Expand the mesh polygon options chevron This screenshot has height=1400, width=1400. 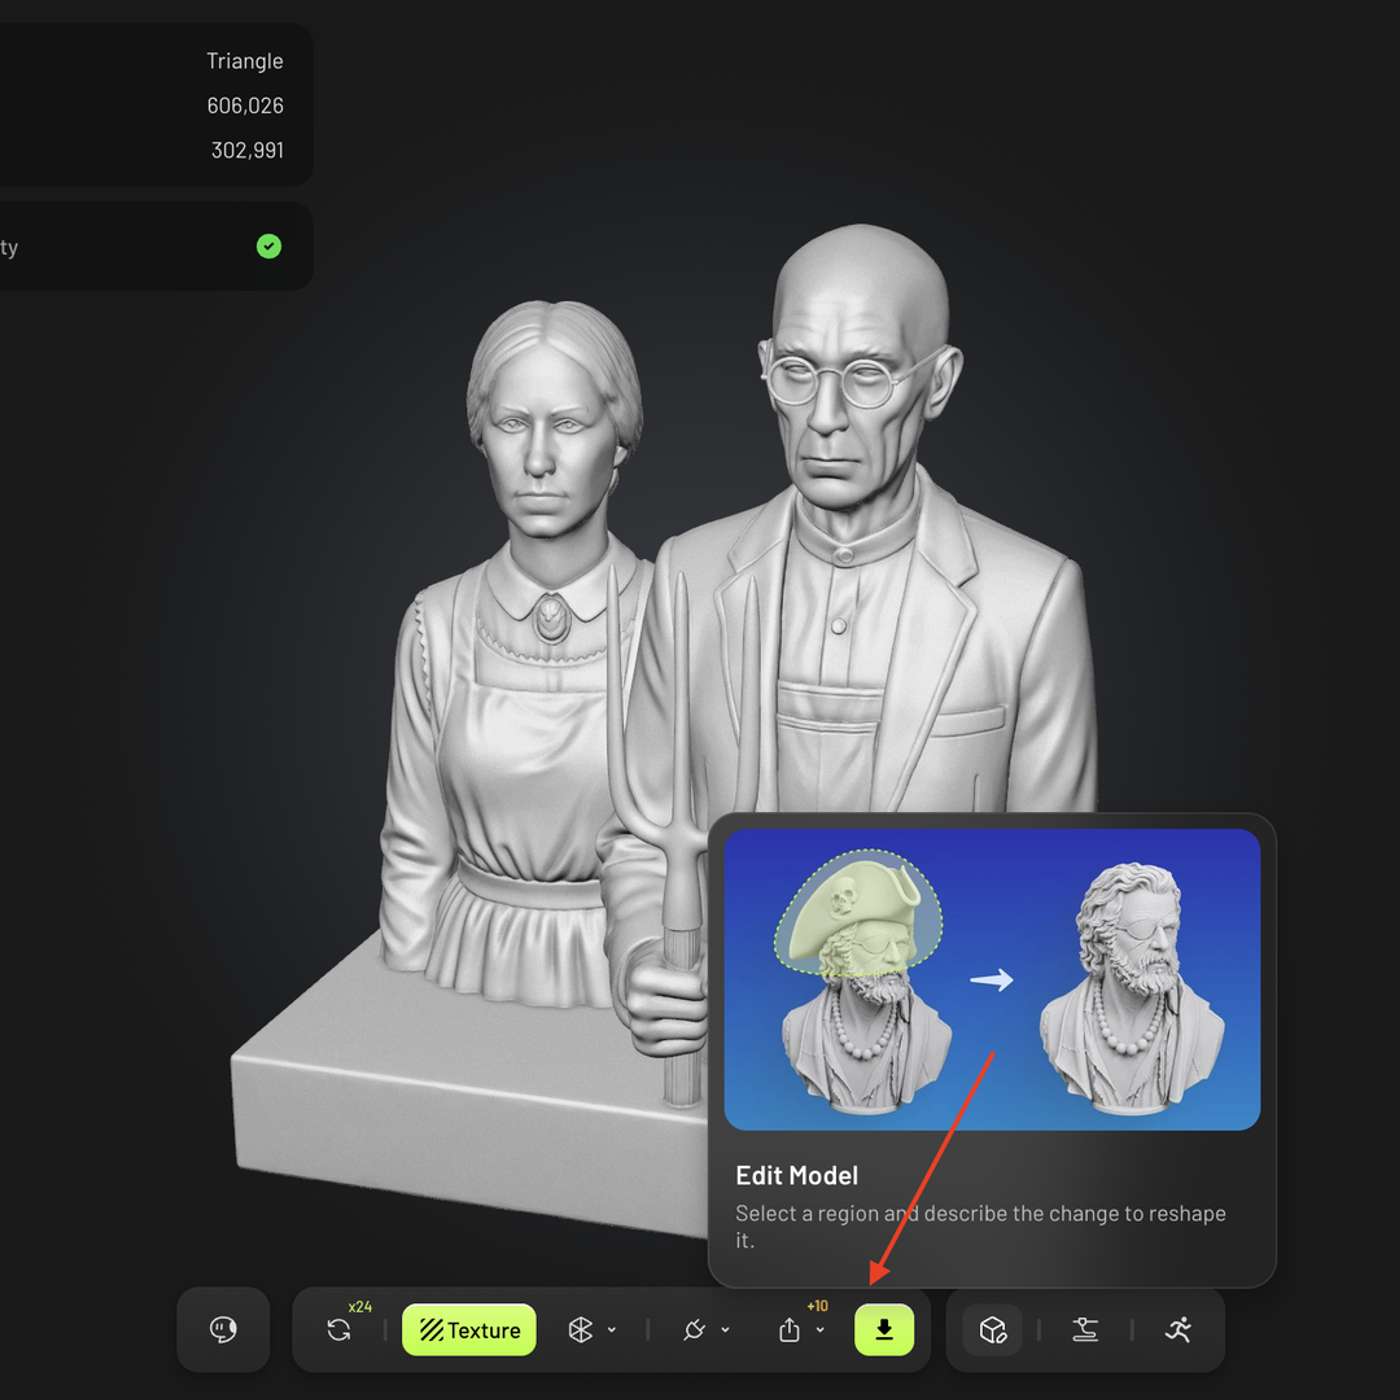(x=612, y=1330)
